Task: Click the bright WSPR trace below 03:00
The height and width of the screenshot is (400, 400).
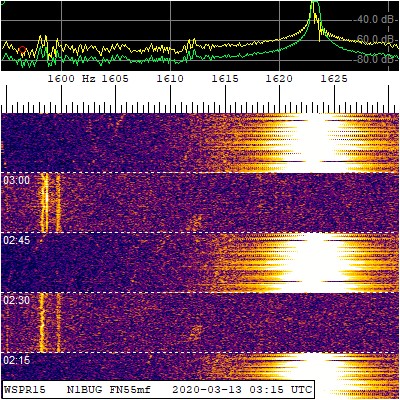Action: coord(45,203)
